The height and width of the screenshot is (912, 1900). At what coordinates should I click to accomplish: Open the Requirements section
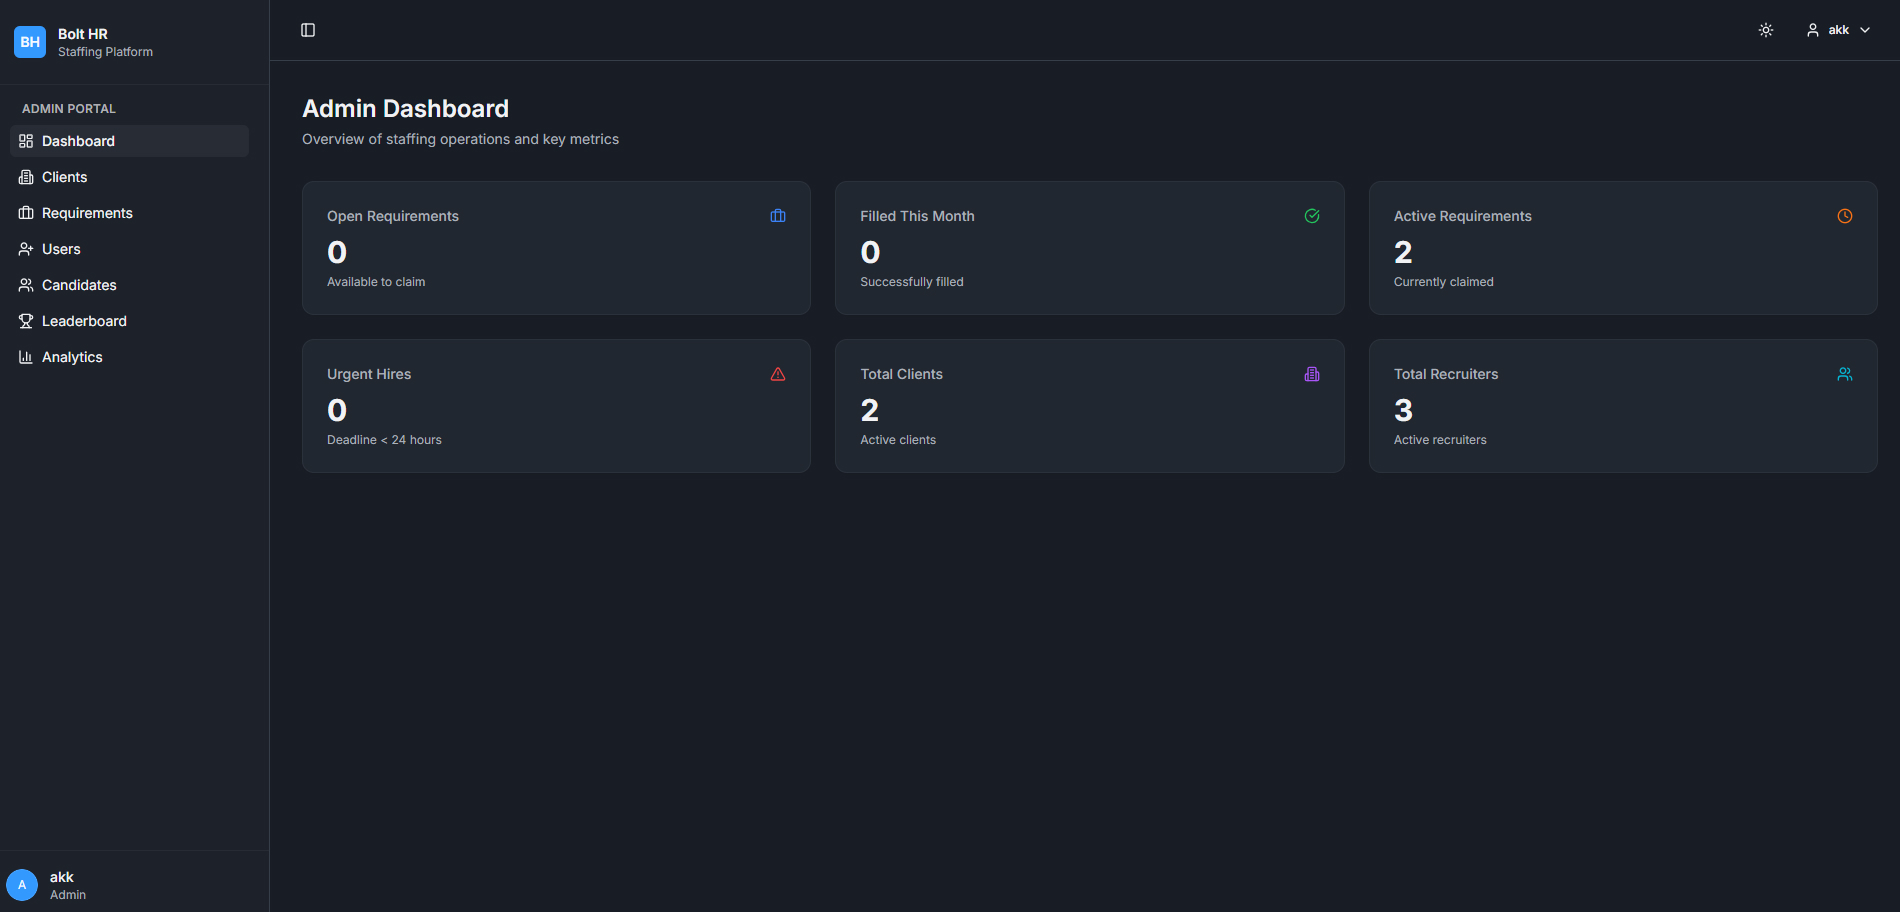tap(87, 213)
